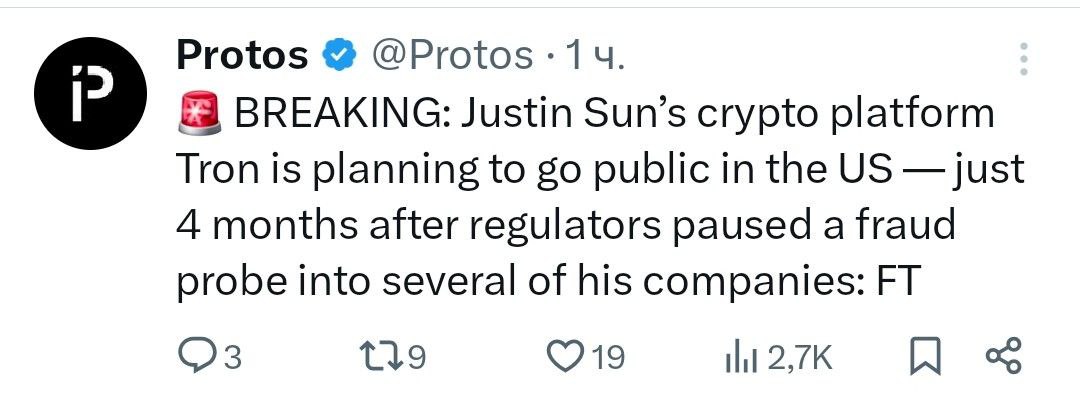The height and width of the screenshot is (402, 1080).
Task: Open the share icon
Action: [x=1005, y=357]
